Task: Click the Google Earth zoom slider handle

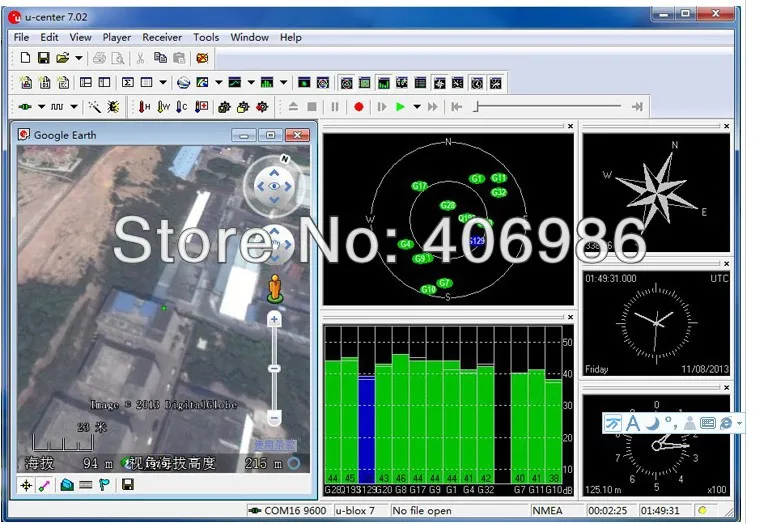Action: coord(274,369)
